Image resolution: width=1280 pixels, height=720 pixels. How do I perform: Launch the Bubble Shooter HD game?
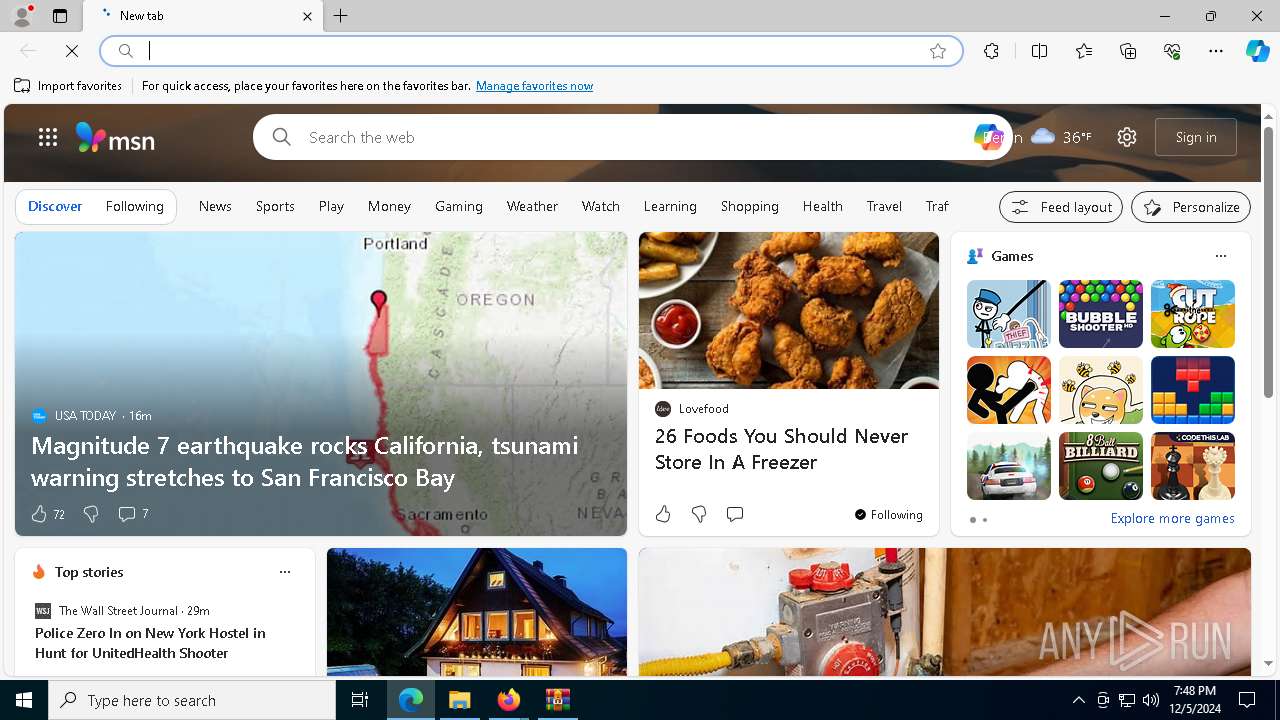[1101, 314]
